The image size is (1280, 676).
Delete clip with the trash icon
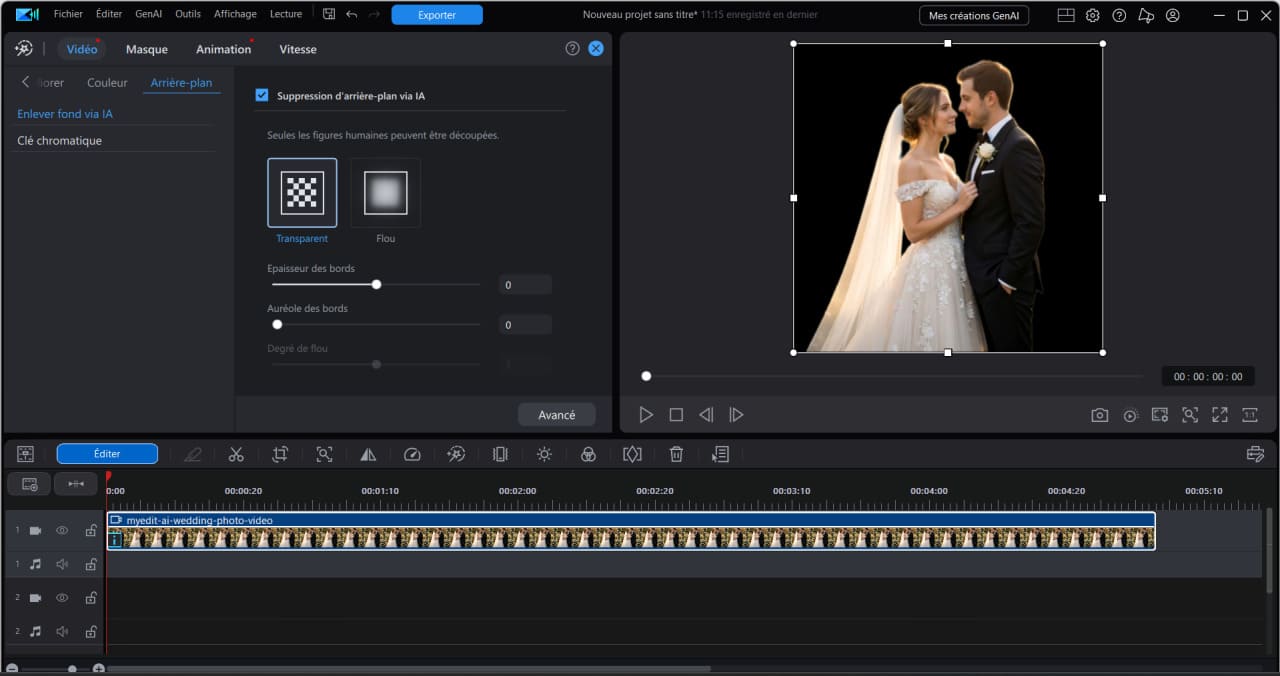676,454
